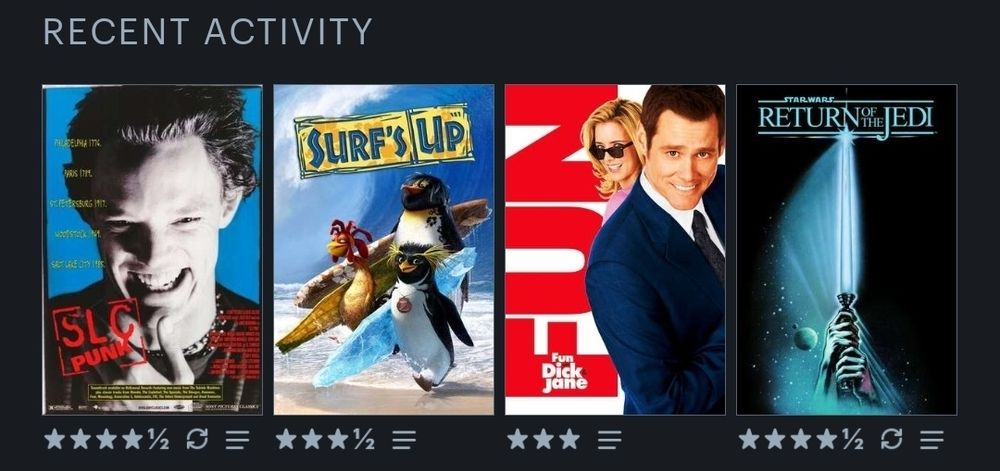Open the SLC Punk poster

[152, 250]
